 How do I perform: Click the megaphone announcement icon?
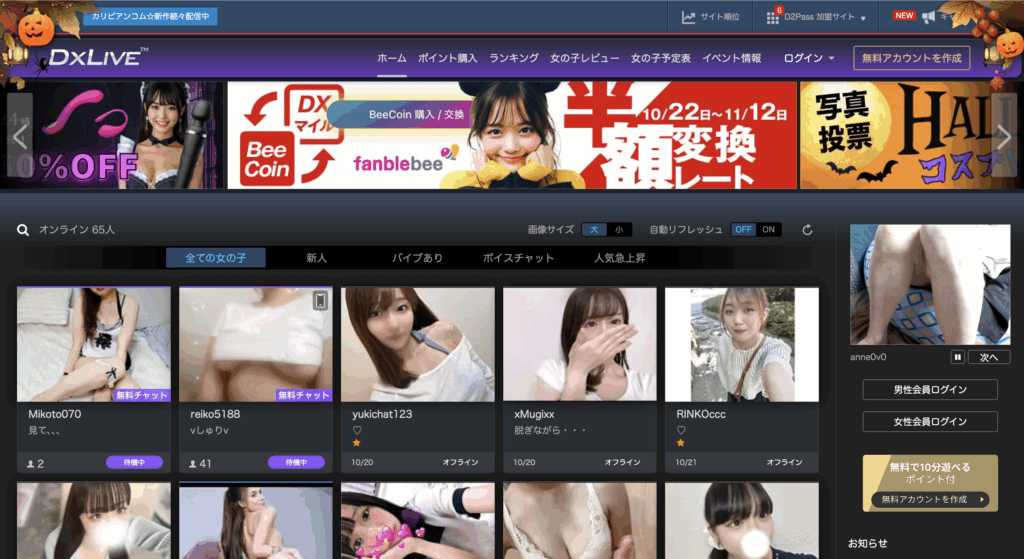(x=928, y=17)
